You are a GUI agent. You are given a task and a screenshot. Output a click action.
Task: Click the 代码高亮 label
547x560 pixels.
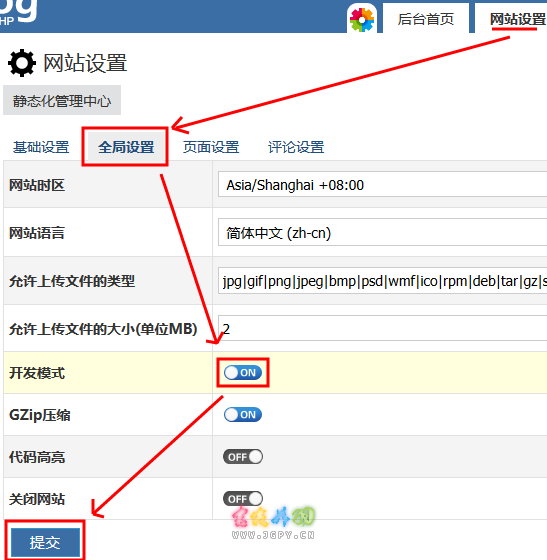(37, 457)
